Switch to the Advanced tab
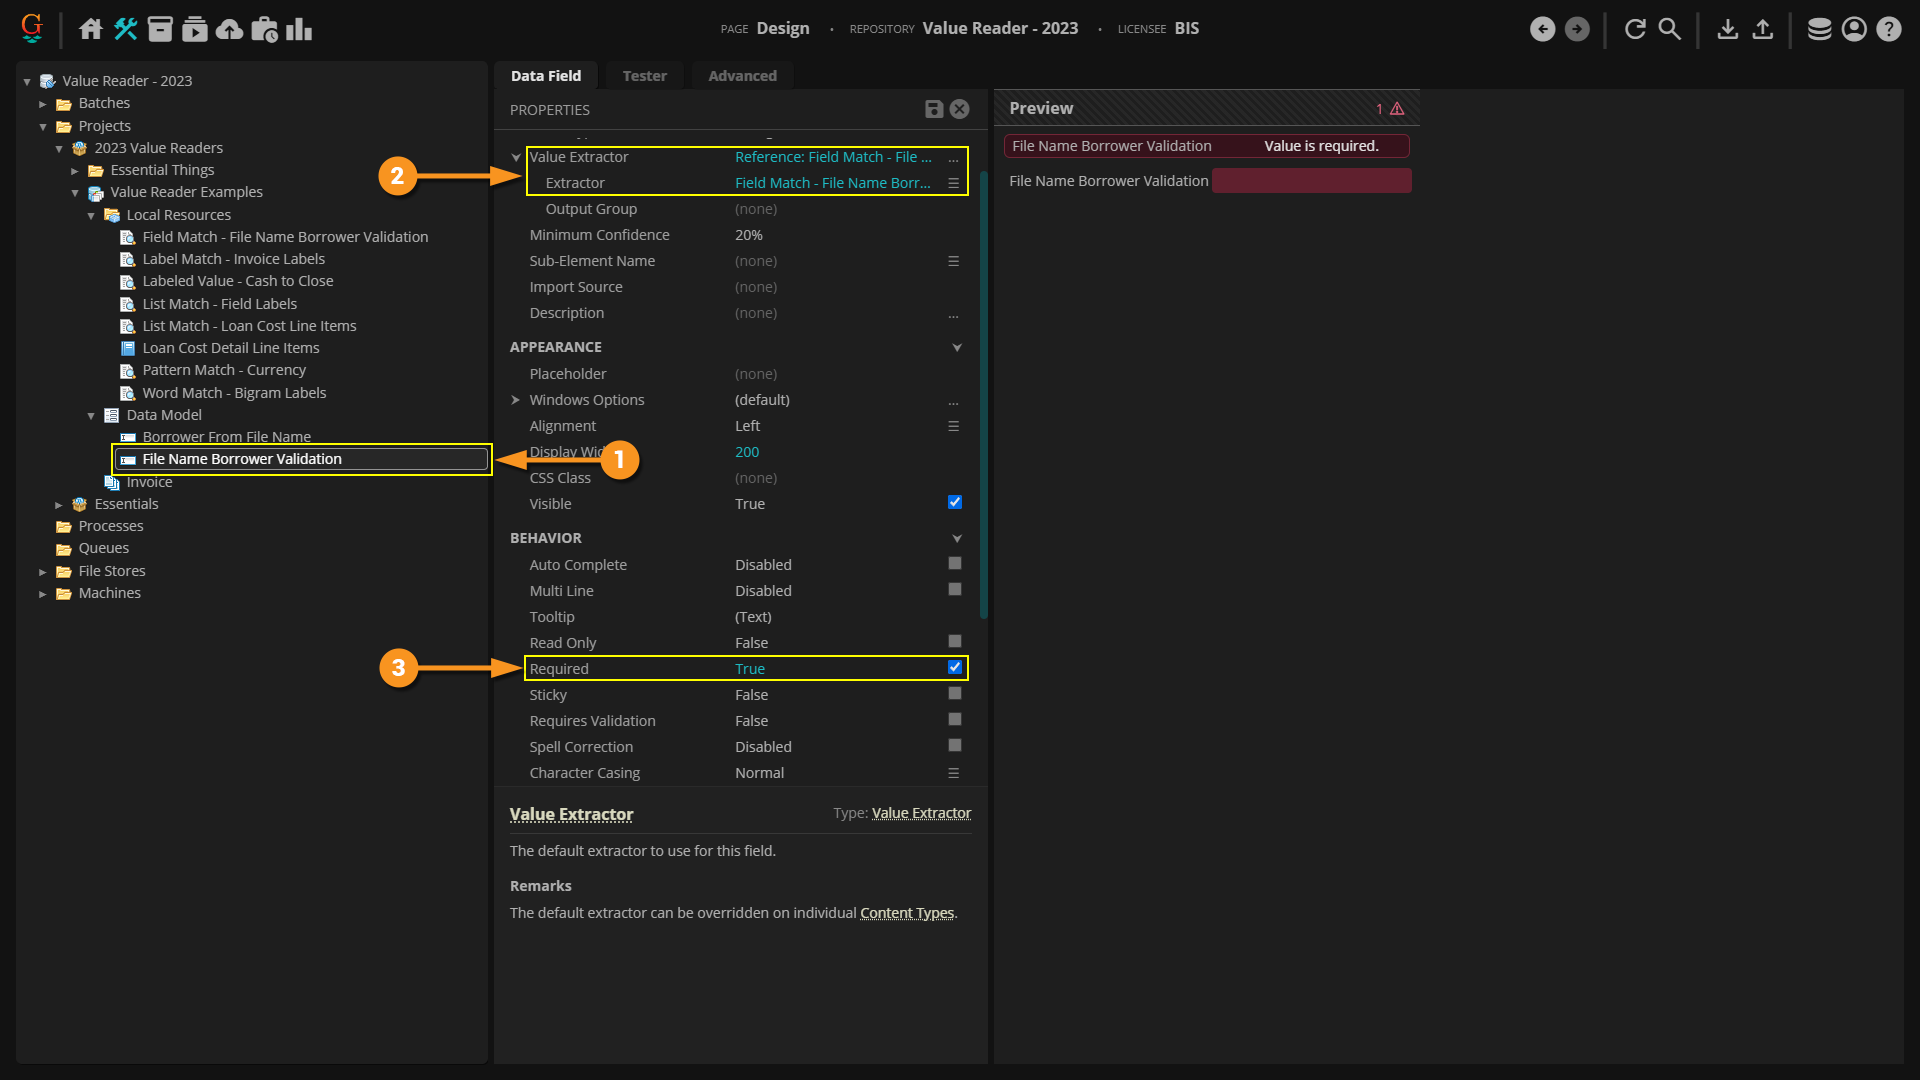Image resolution: width=1920 pixels, height=1080 pixels. (x=742, y=76)
